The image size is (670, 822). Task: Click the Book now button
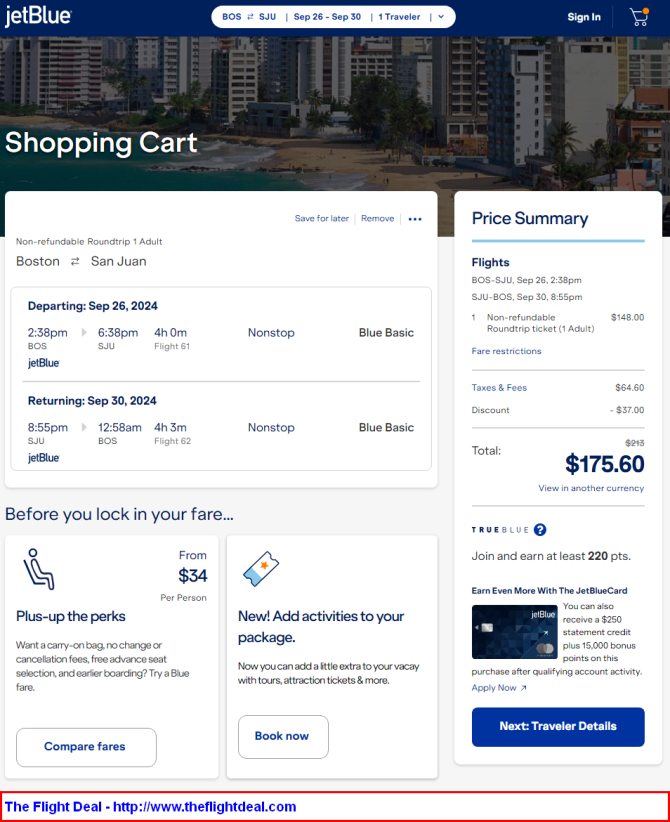click(283, 737)
